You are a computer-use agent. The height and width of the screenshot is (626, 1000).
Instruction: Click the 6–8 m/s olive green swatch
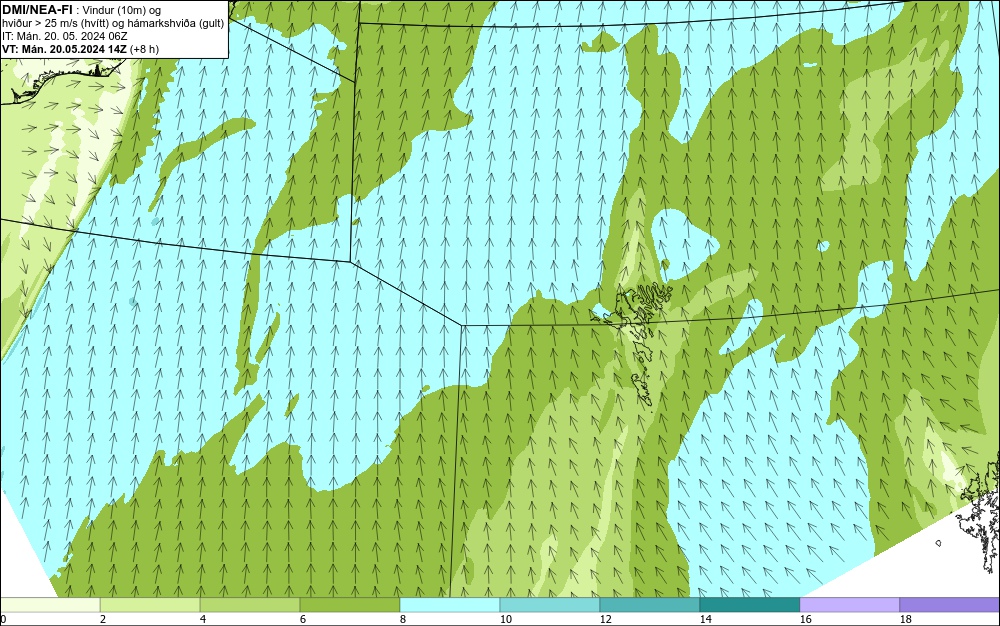(x=349, y=605)
